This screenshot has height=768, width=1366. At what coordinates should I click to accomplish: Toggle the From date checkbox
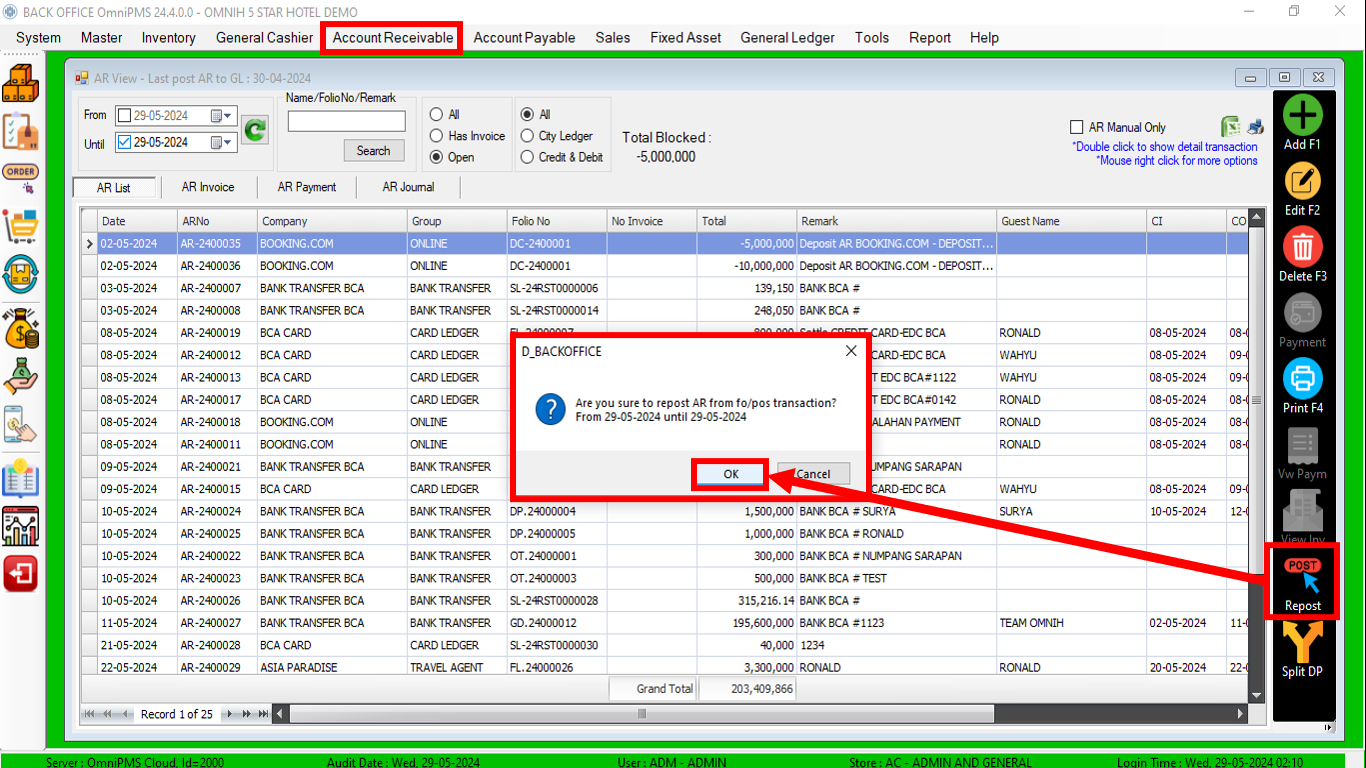pyautogui.click(x=123, y=116)
